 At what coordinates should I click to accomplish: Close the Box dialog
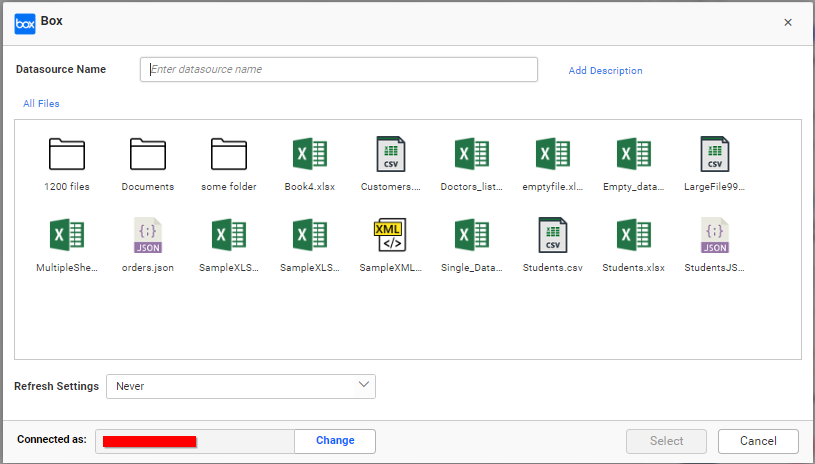tap(788, 22)
